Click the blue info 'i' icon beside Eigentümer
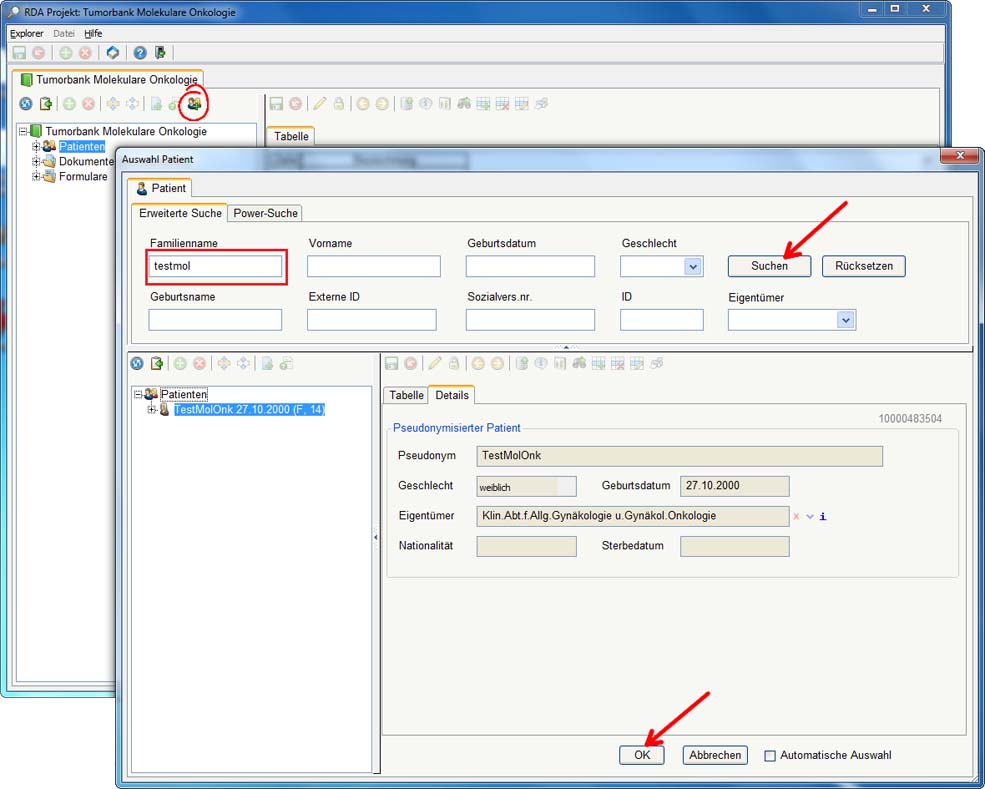The height and width of the screenshot is (789, 985). coord(822,517)
